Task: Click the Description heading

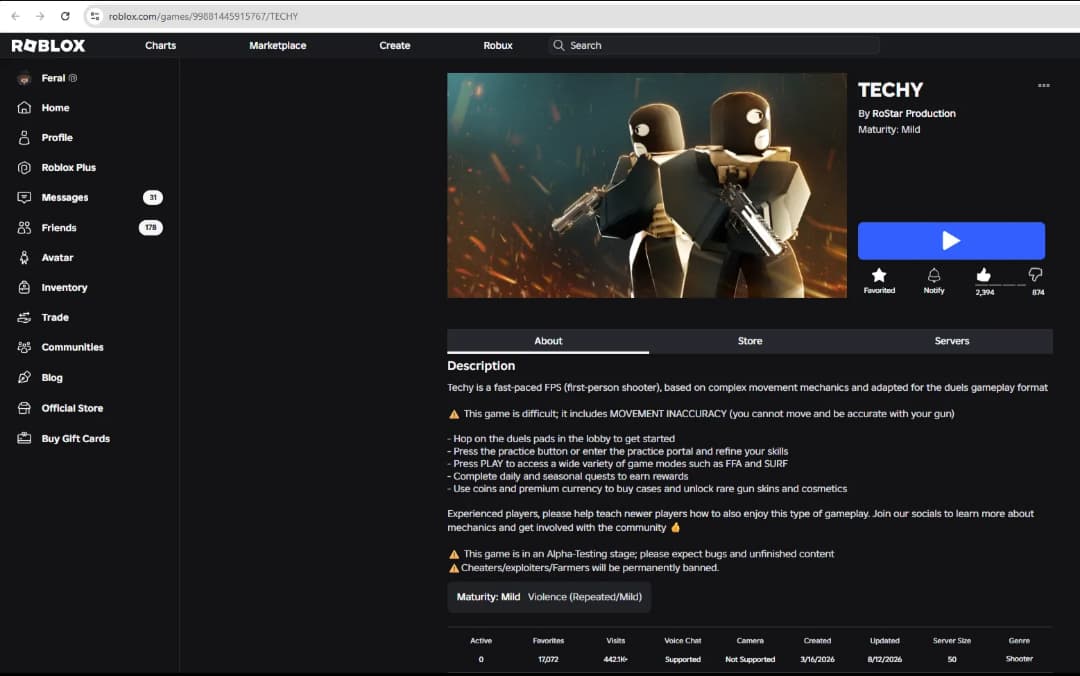Action: point(481,366)
